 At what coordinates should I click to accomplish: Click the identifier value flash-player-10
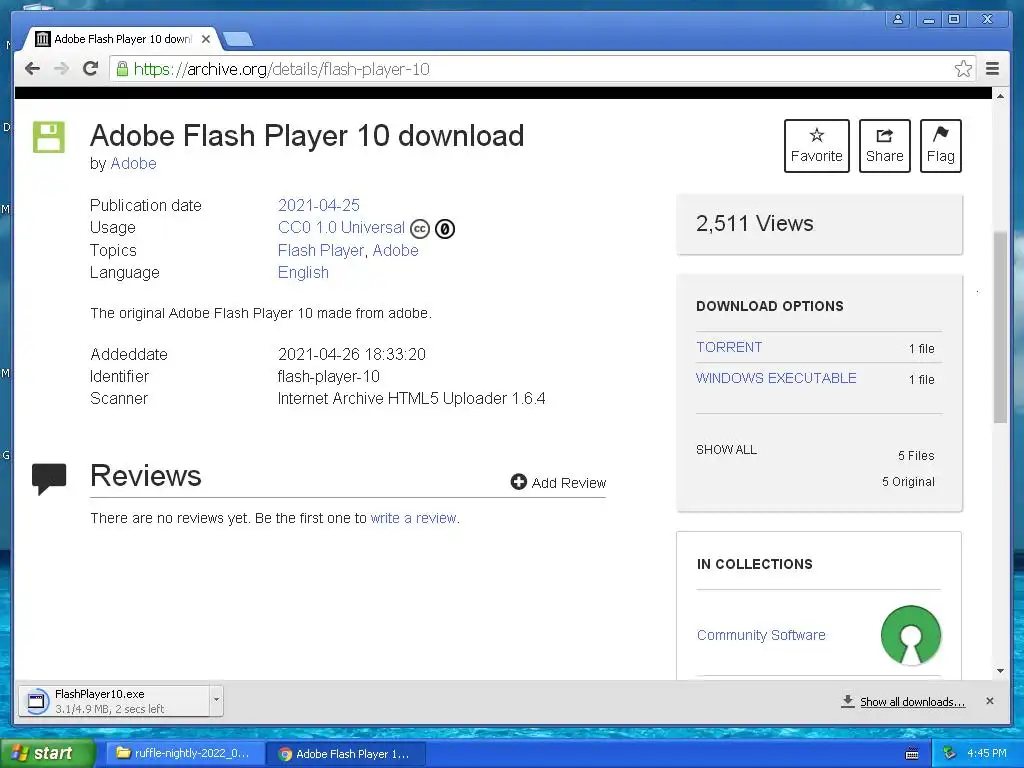328,376
